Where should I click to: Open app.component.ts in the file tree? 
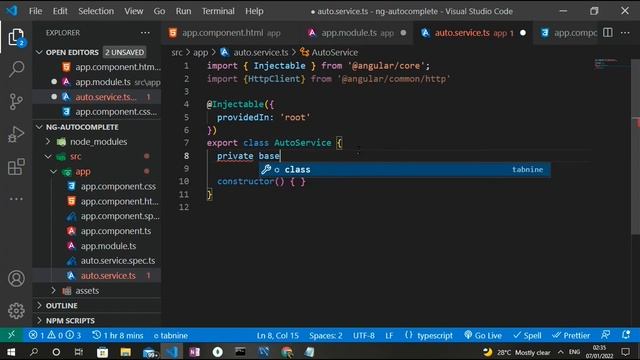point(116,231)
